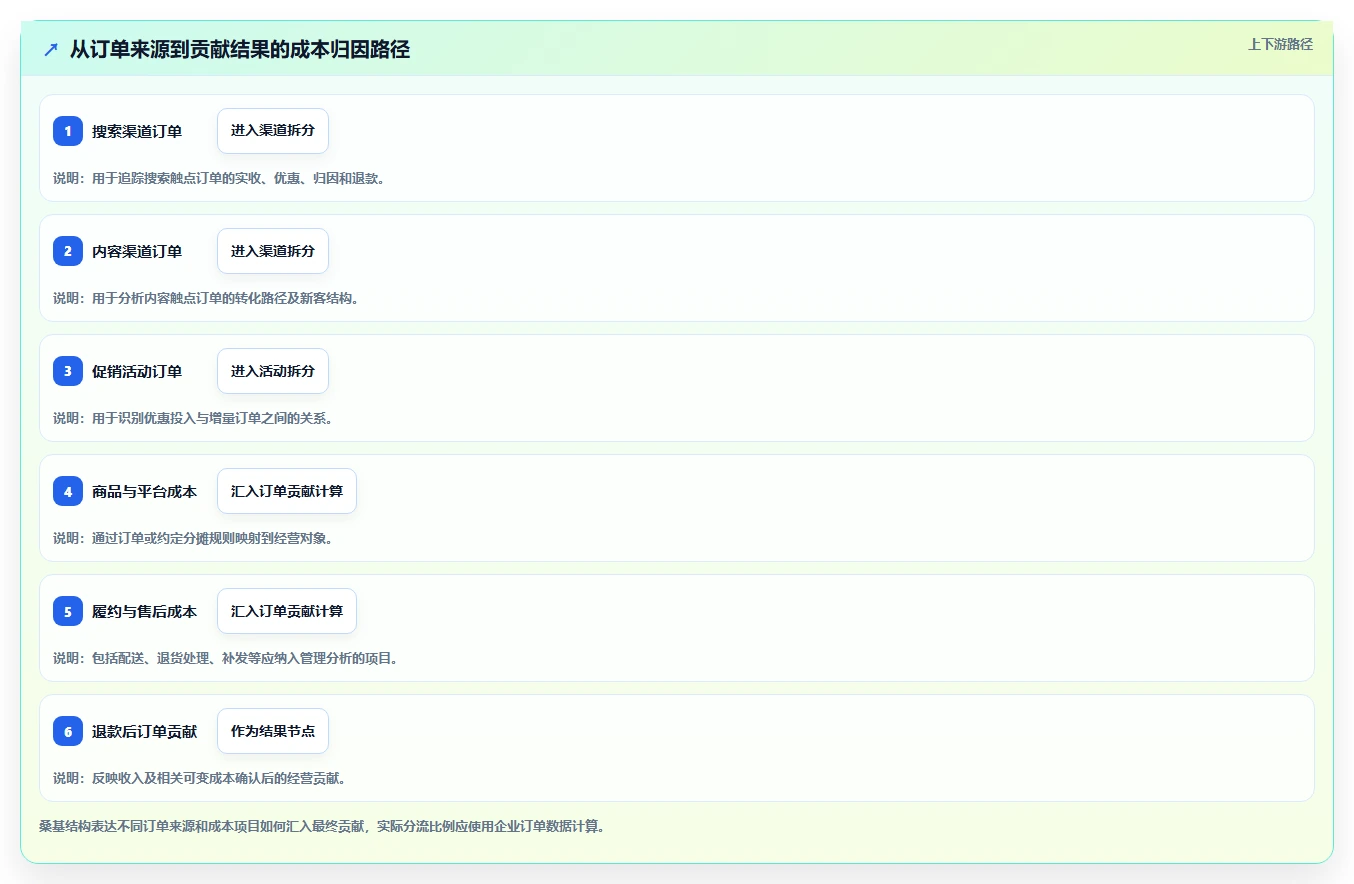Click description about 约定分摊规则
Viewport: 1354px width, 884px height.
(193, 538)
